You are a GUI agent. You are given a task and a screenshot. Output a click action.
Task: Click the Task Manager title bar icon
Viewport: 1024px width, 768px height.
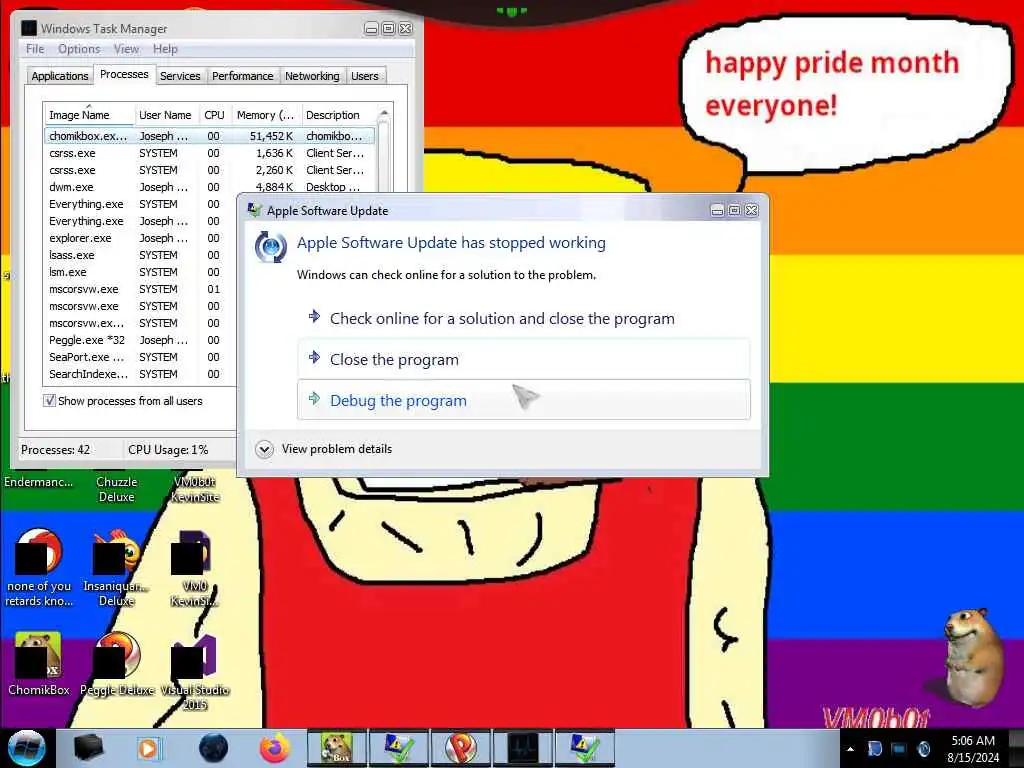[29, 28]
